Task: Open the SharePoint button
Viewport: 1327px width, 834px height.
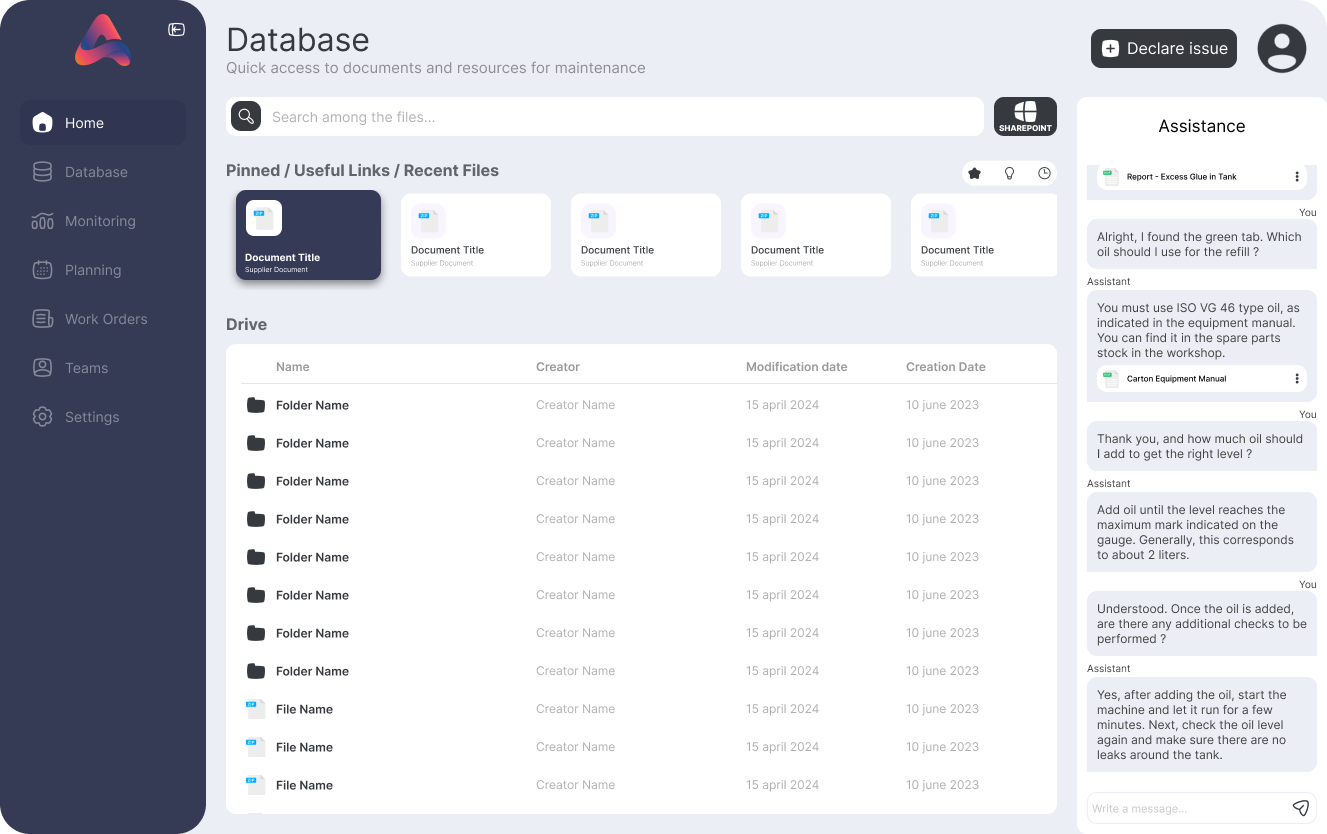Action: 1025,117
